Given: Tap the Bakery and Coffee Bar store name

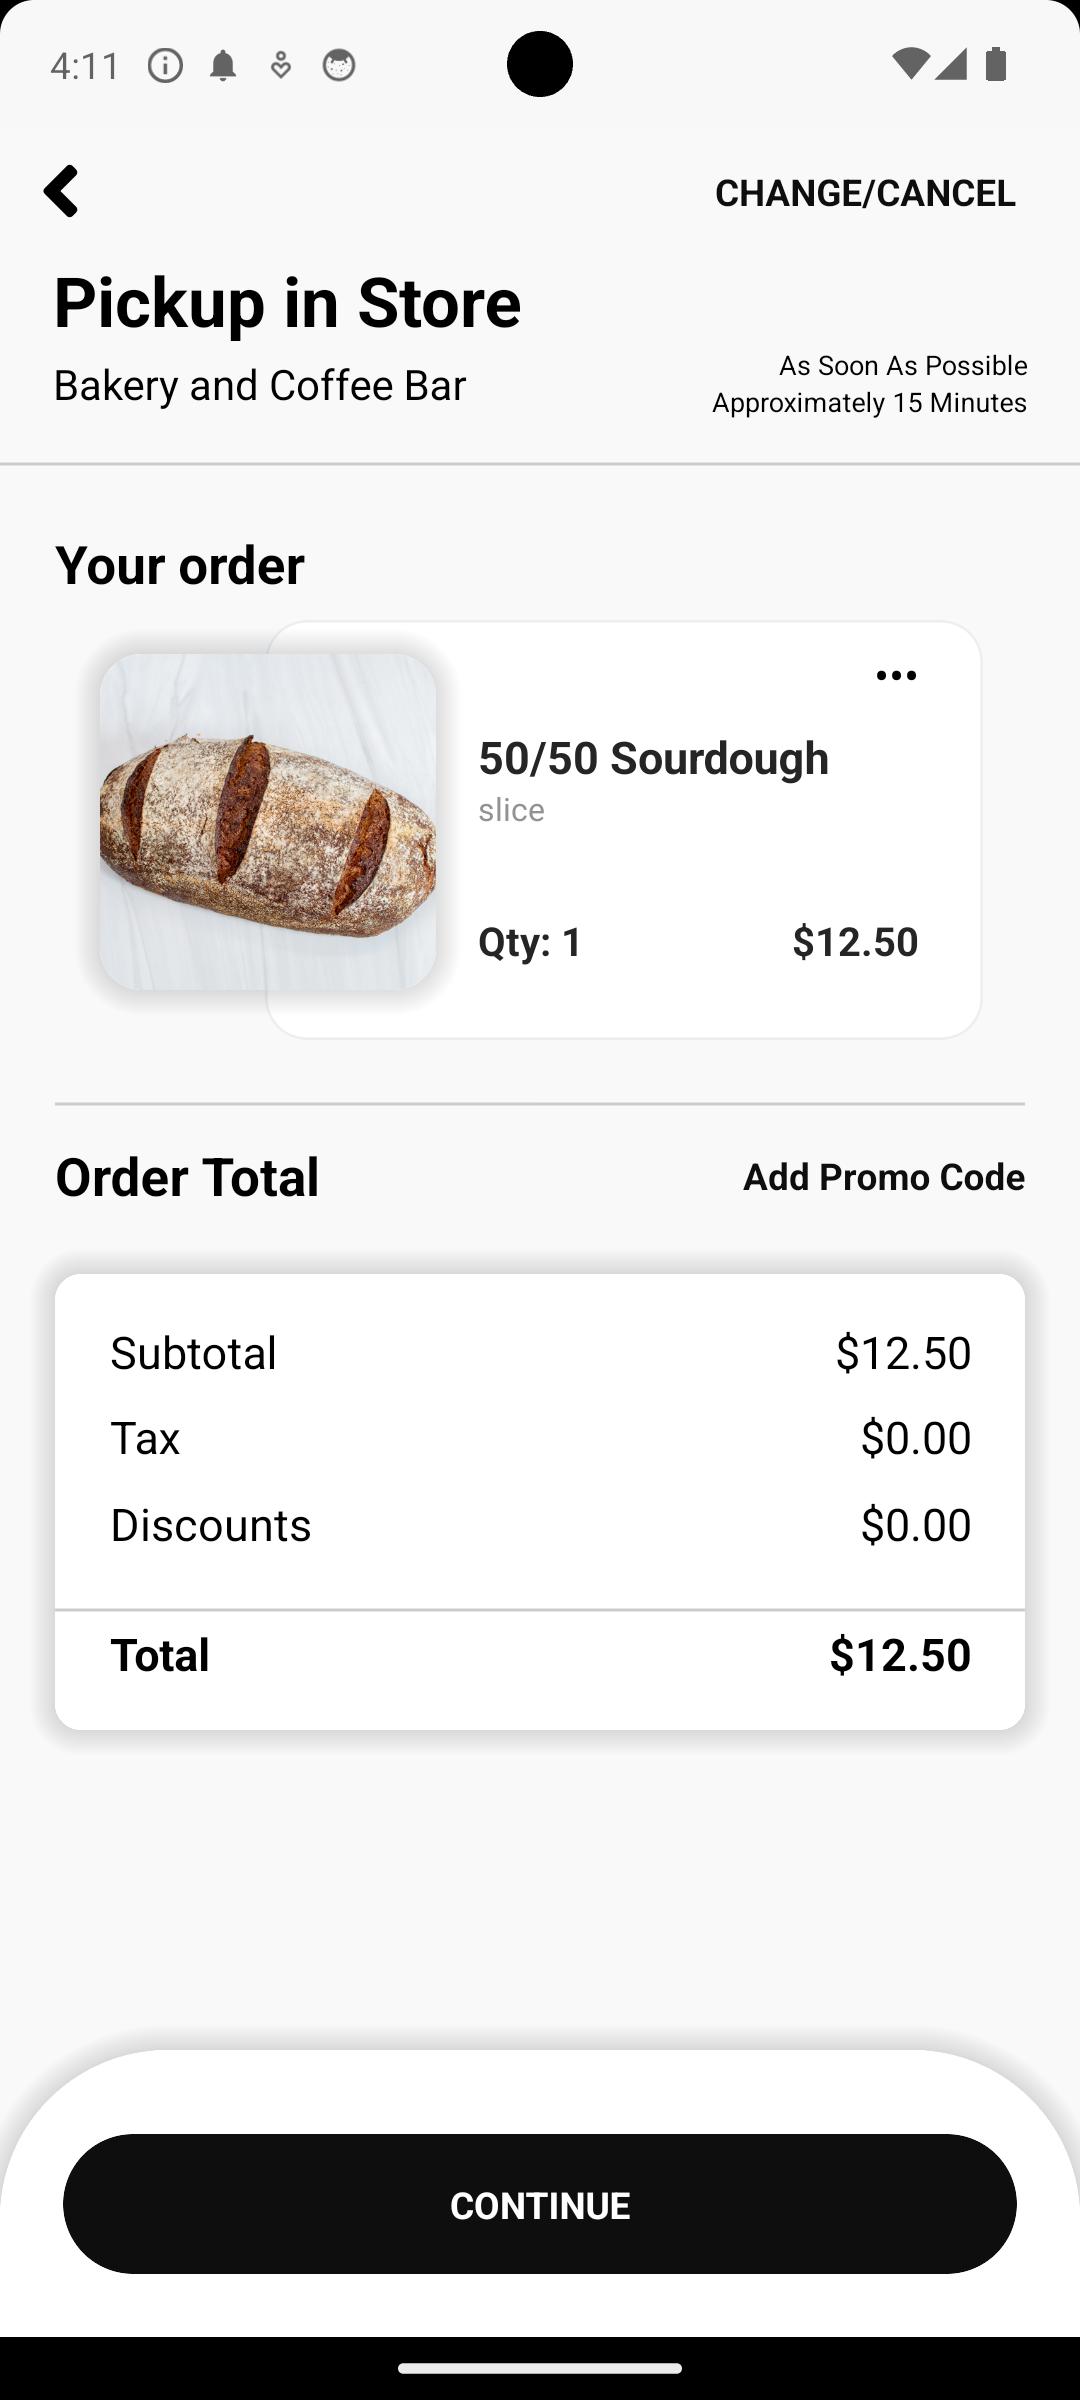Looking at the screenshot, I should click(260, 385).
